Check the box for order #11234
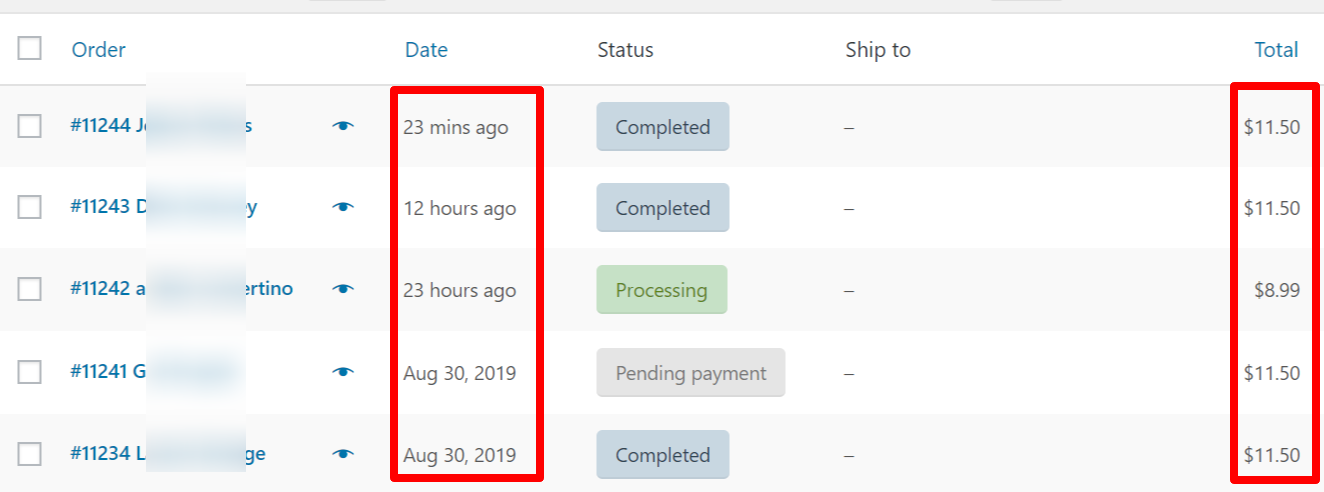 pyautogui.click(x=30, y=454)
